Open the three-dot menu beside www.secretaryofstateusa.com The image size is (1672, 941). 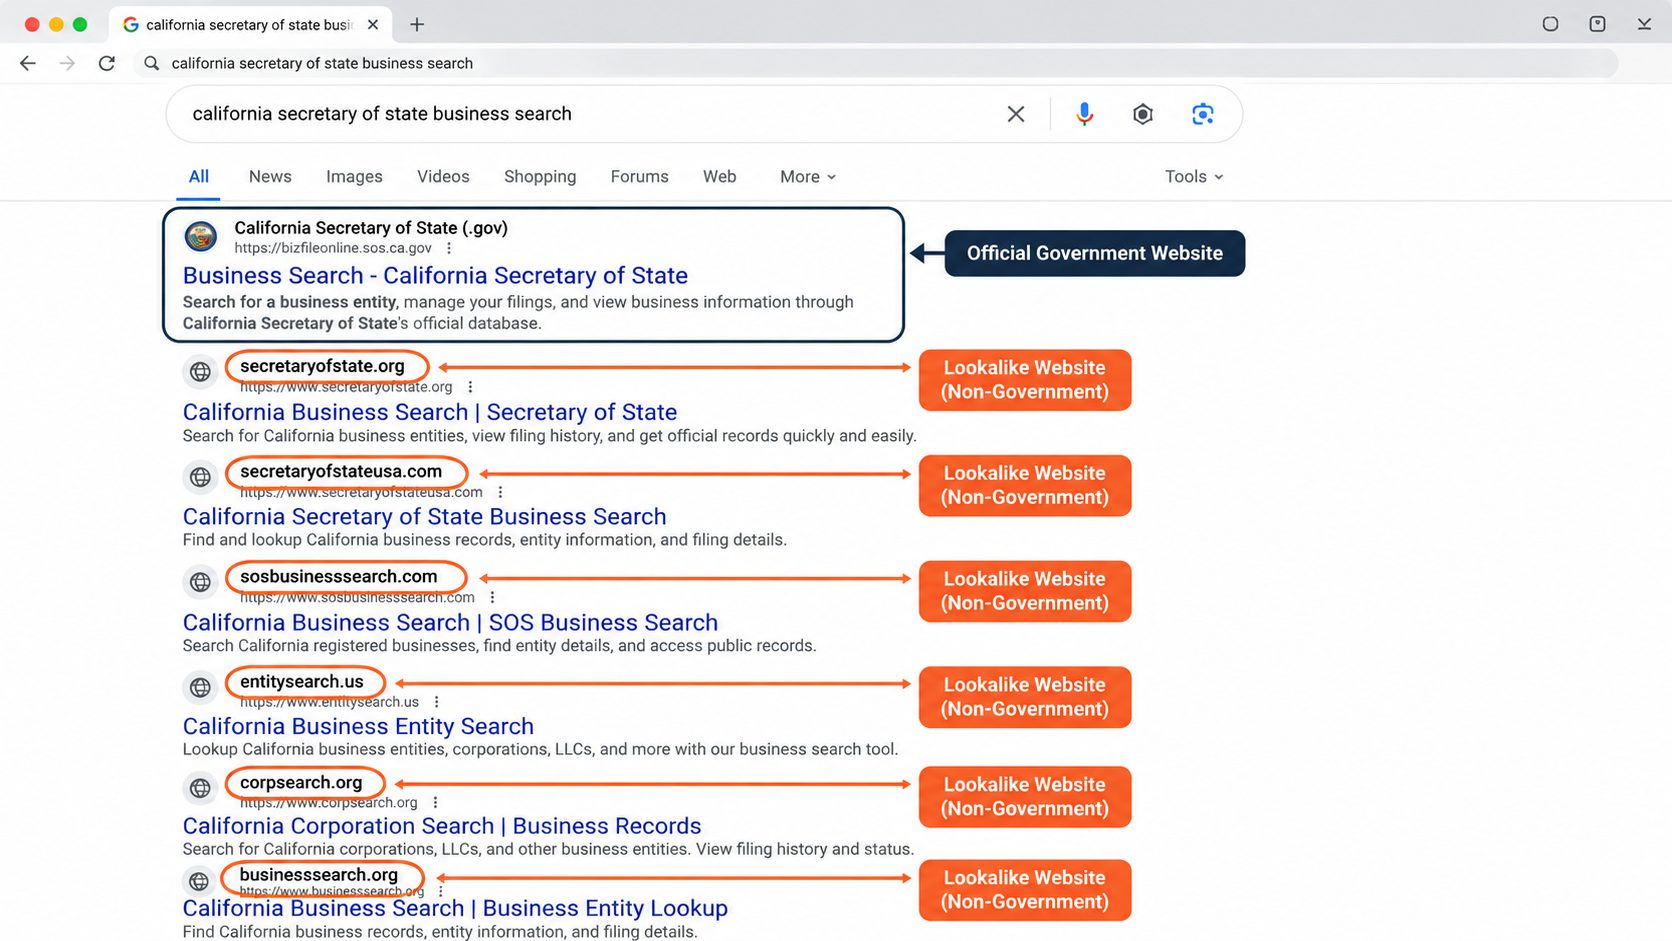[500, 492]
